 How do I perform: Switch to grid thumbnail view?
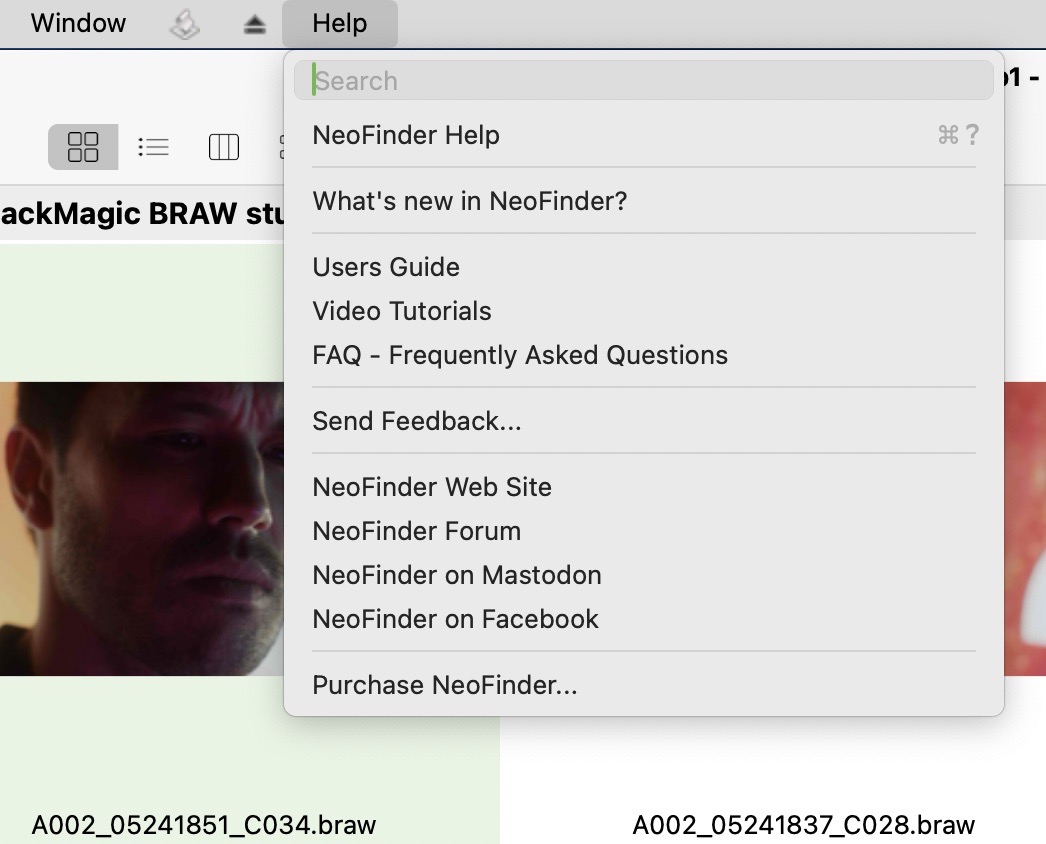pos(83,146)
